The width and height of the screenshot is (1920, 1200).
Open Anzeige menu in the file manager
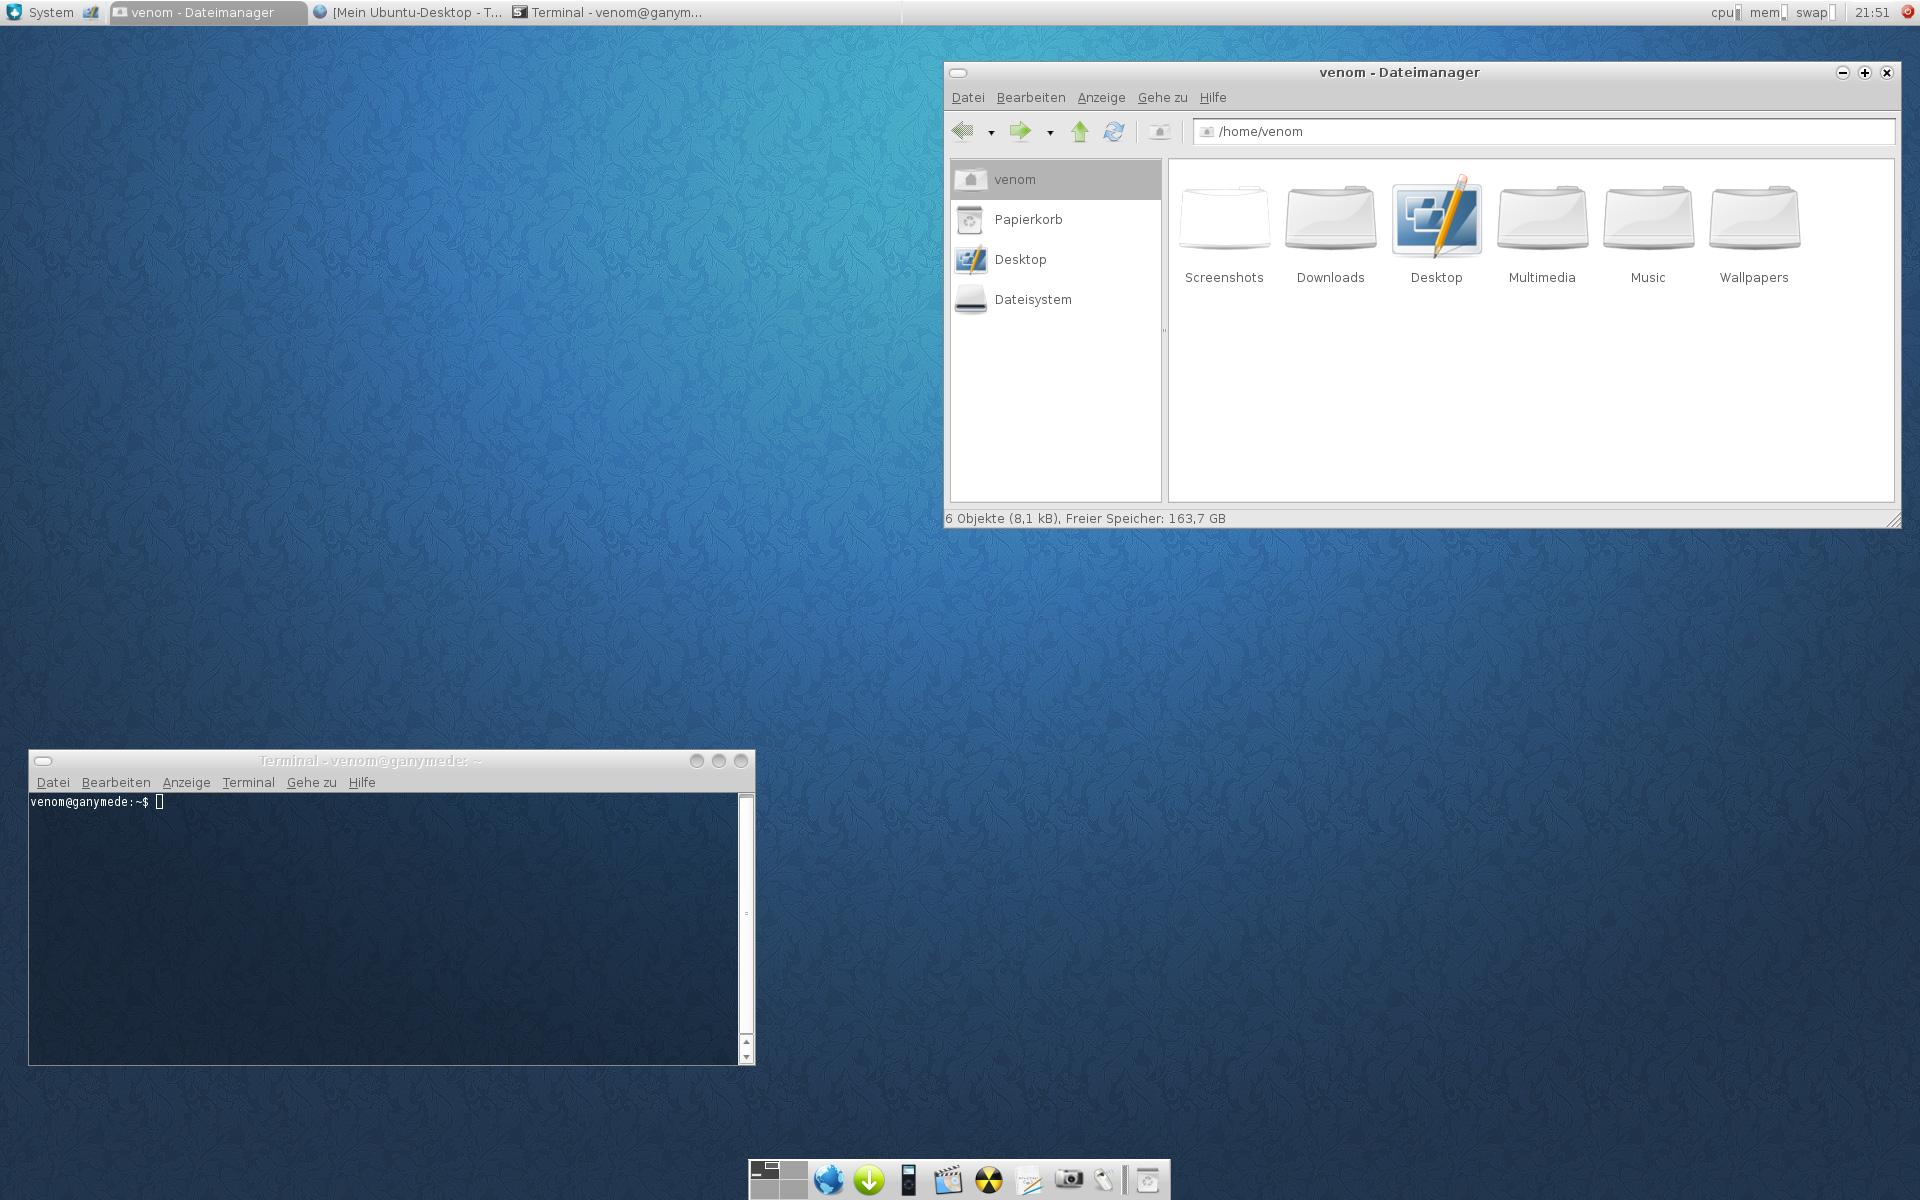(1101, 97)
